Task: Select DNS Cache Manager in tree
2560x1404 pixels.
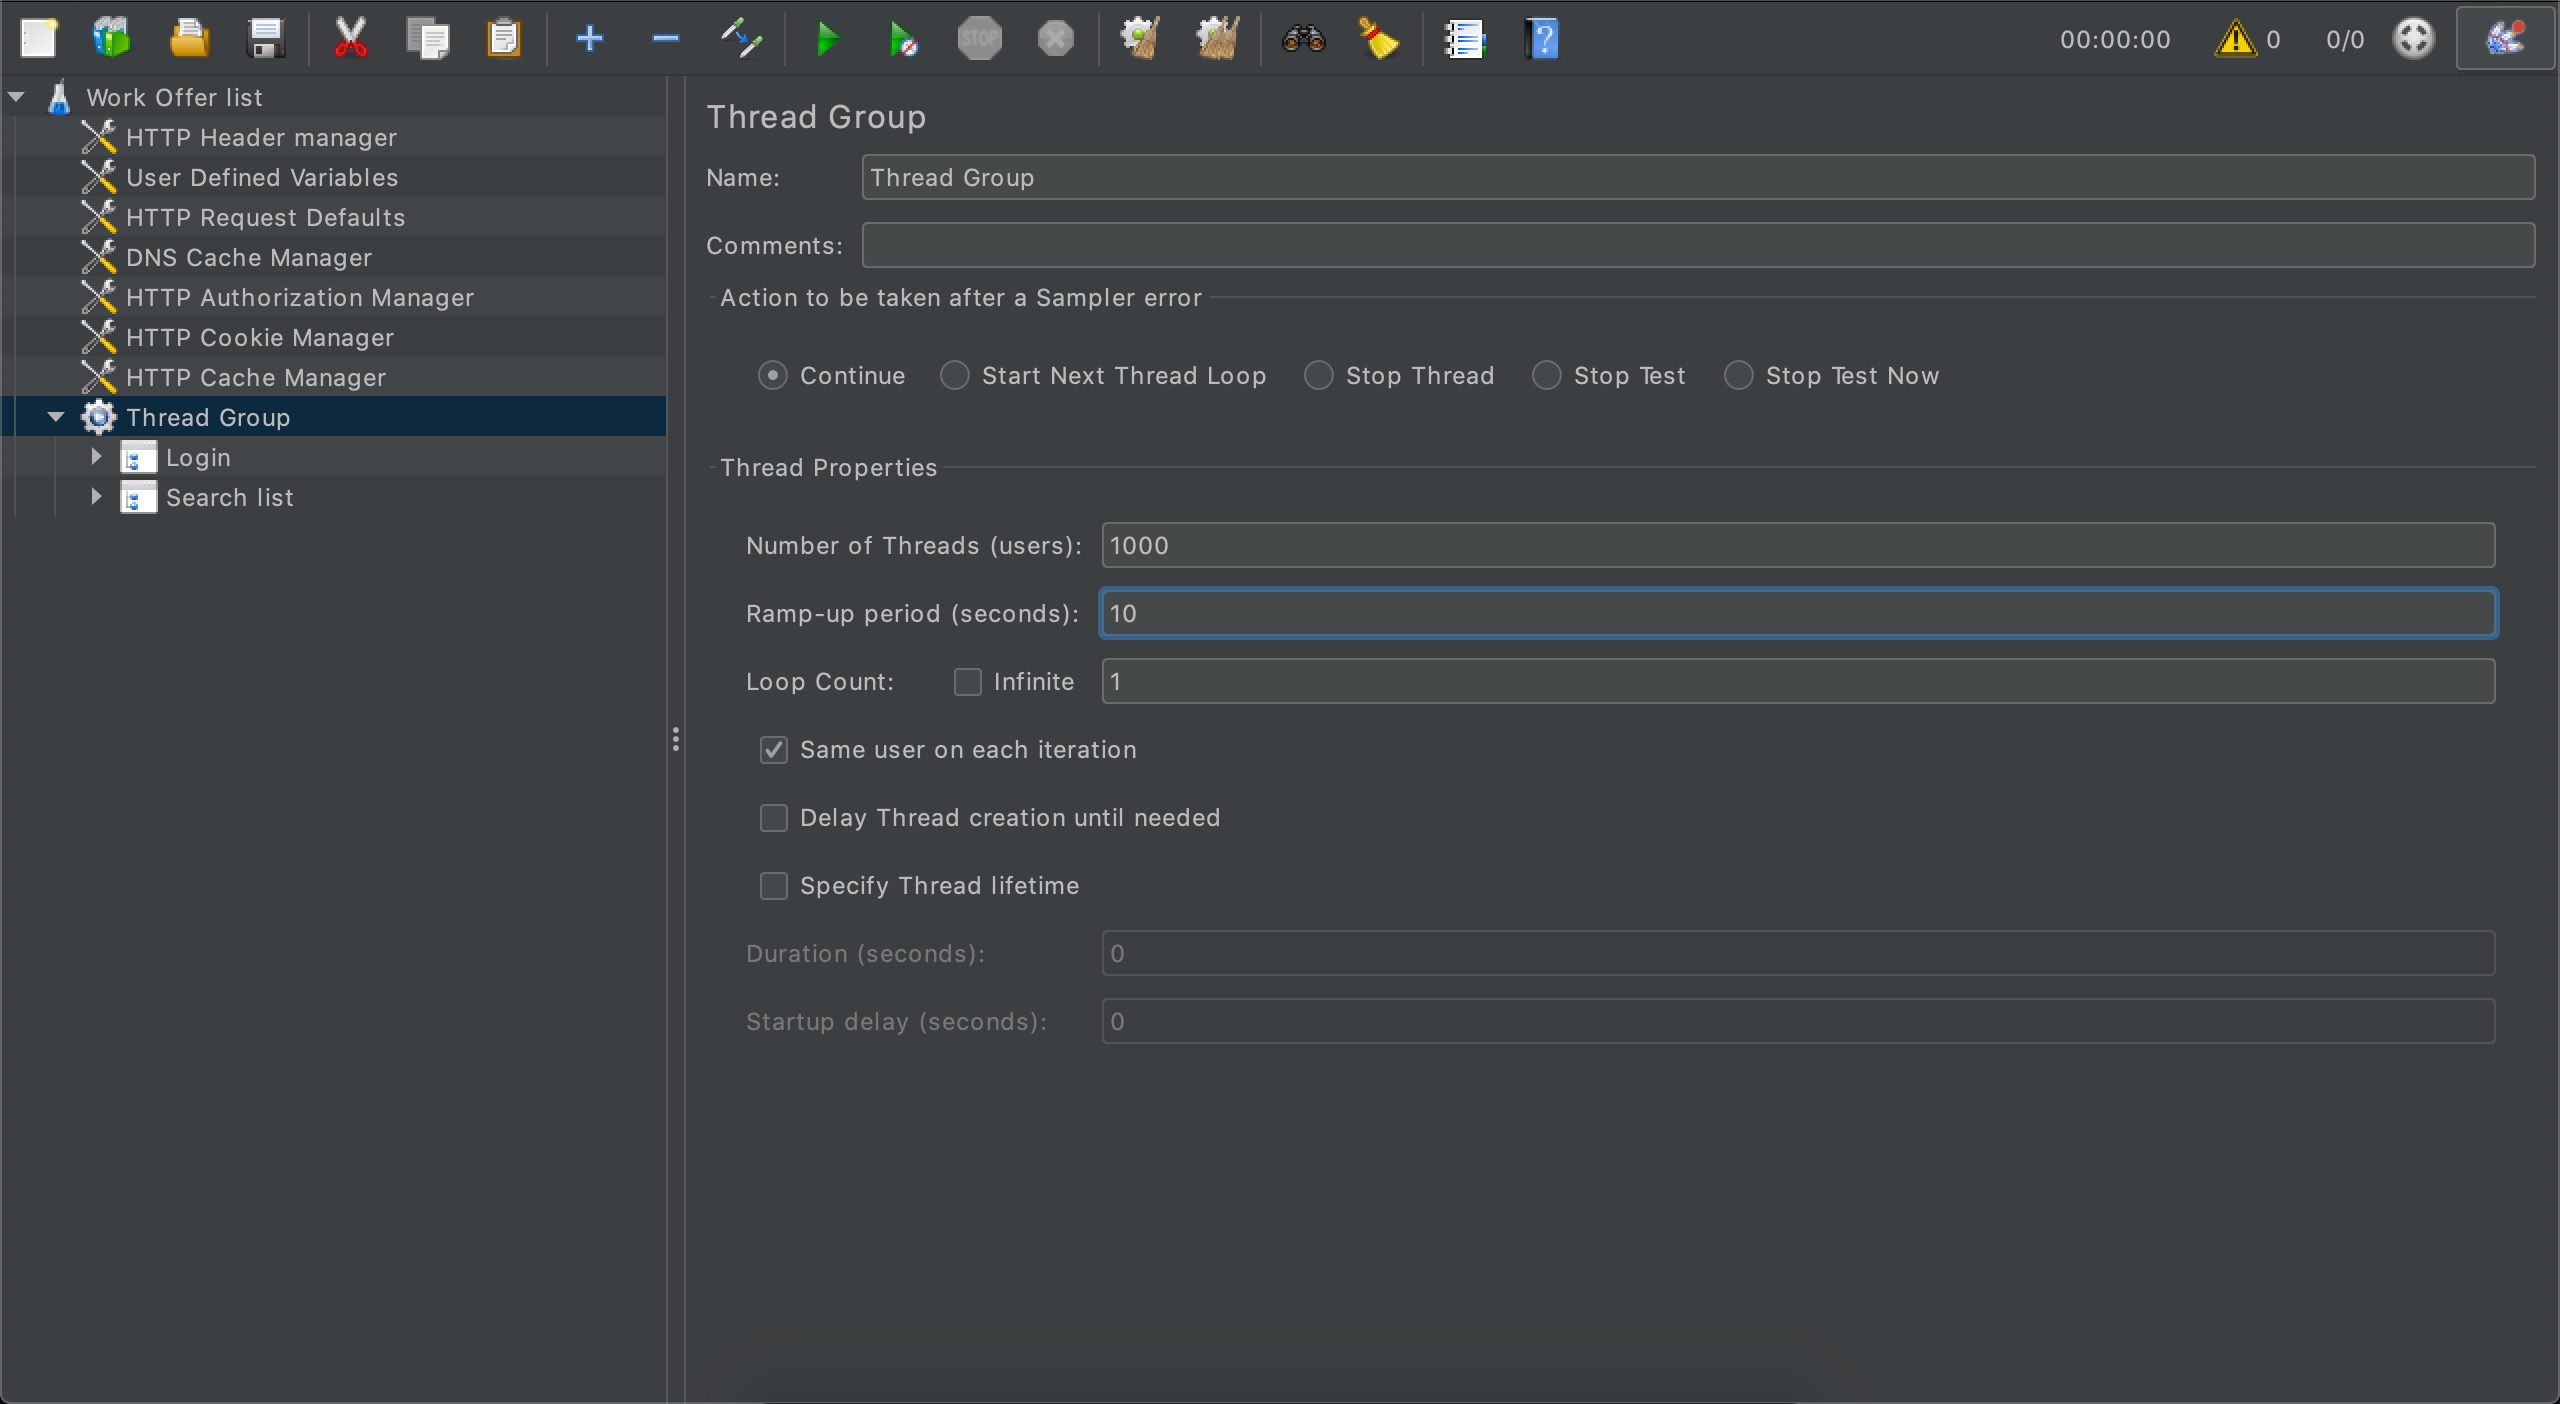Action: [x=249, y=257]
